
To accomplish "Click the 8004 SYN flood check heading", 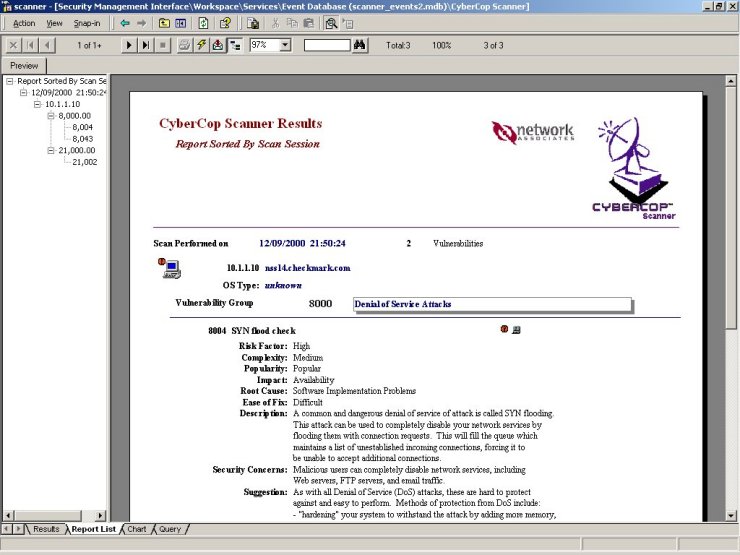I will pyautogui.click(x=252, y=331).
